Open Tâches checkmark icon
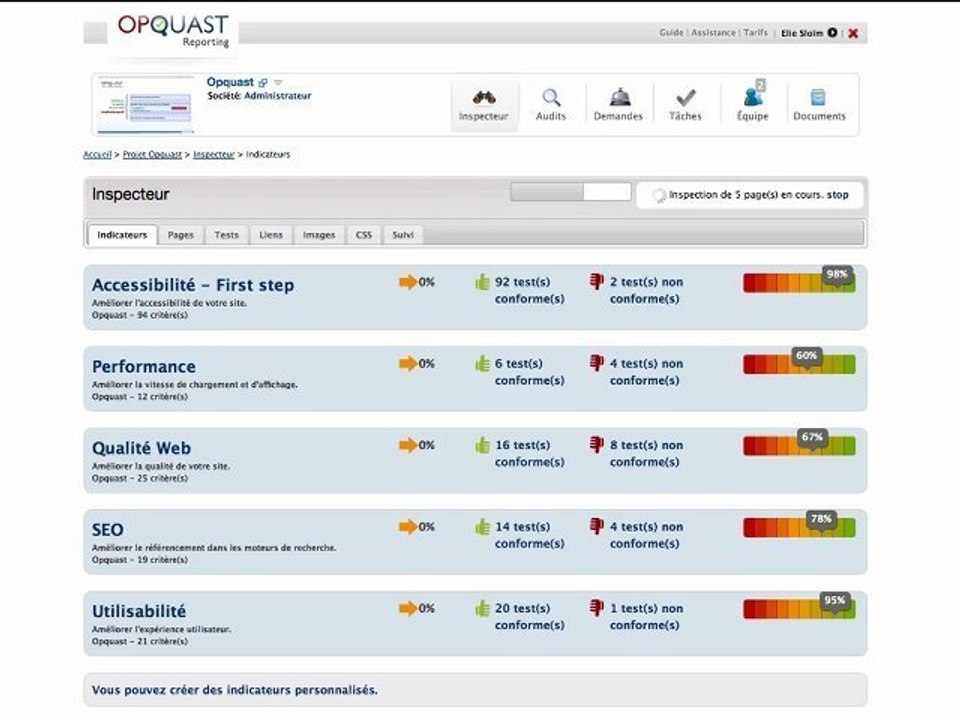The image size is (960, 720). coord(686,97)
